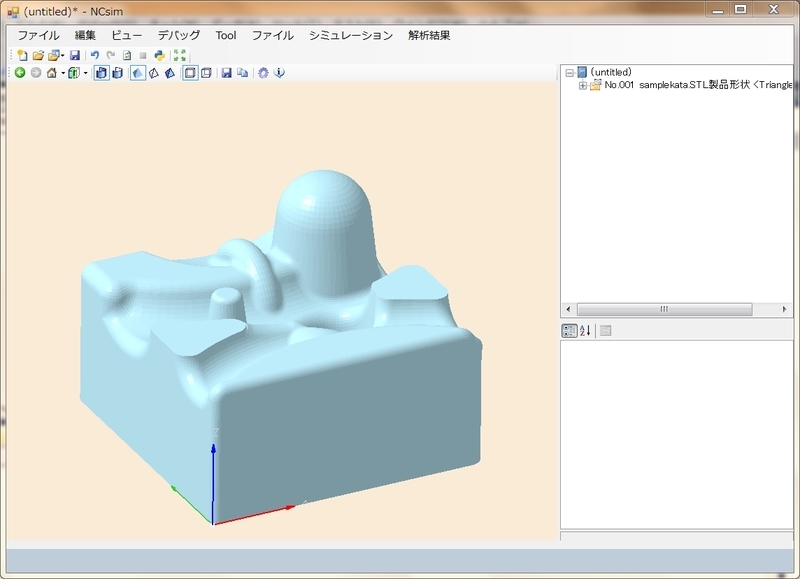Open the view-cube dropdown arrow

(x=85, y=72)
